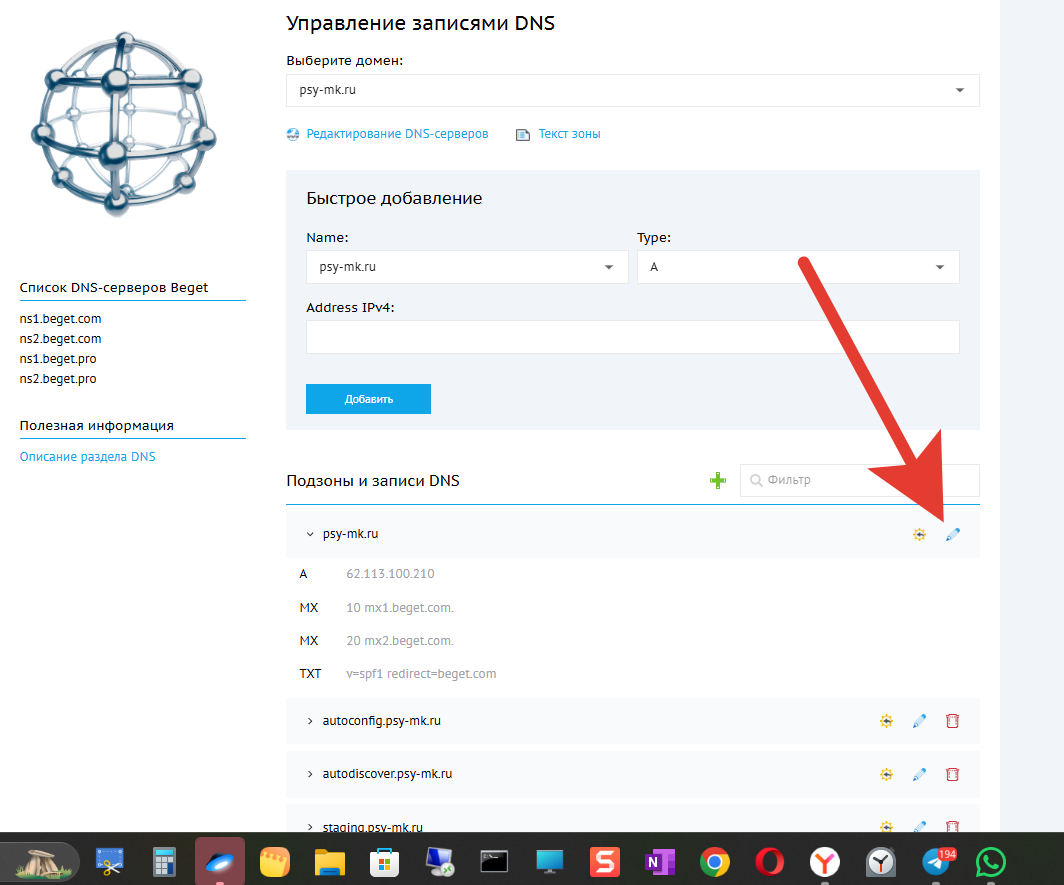Edit autodiscover.psy-mk.ru using the pencil icon
Viewport: 1064px width, 885px height.
click(x=919, y=774)
